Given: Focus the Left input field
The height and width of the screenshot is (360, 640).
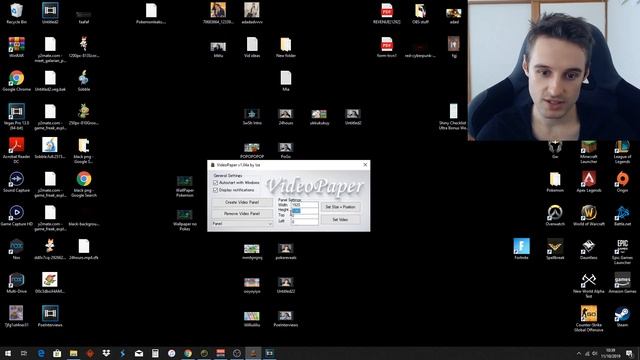Looking at the screenshot, I should [304, 222].
